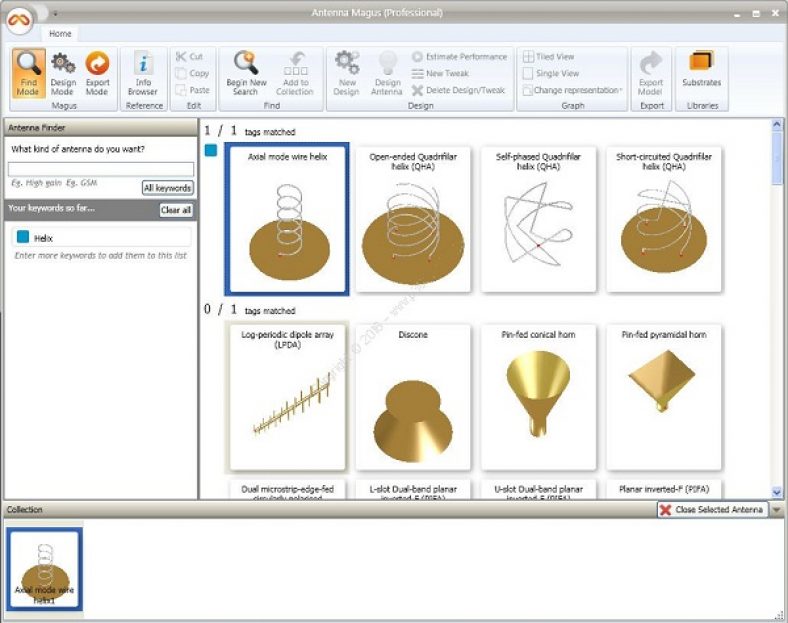Click Clear all keywords button

coord(176,210)
